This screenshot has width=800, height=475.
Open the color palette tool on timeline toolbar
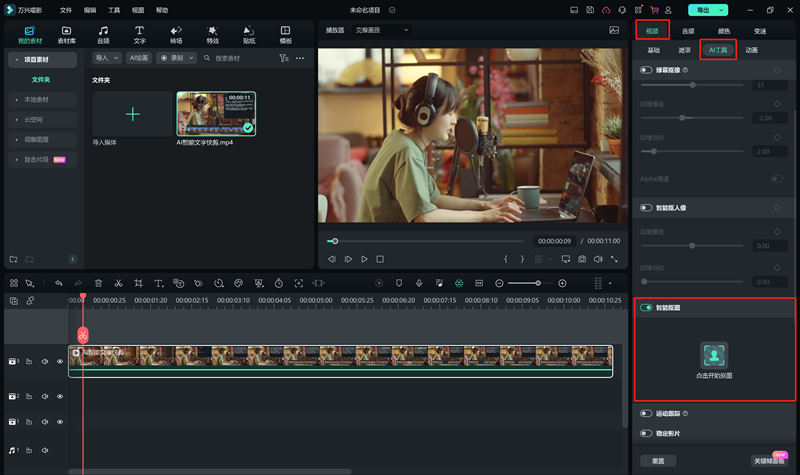(238, 283)
